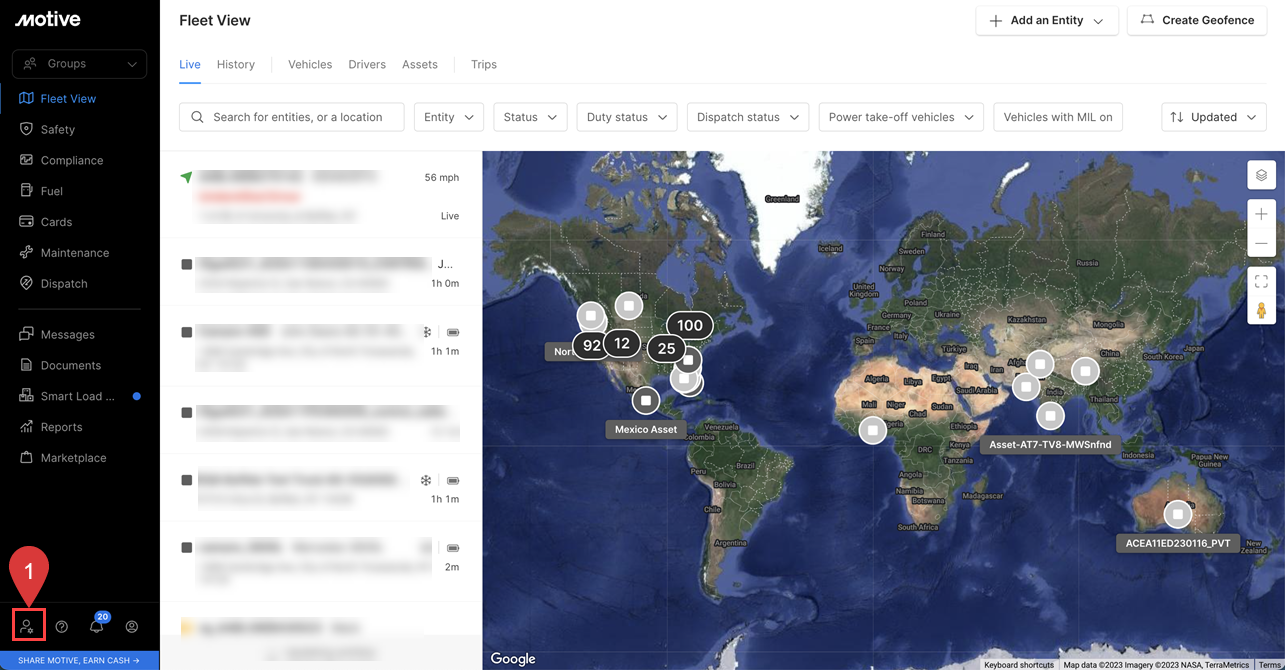
Task: Click the Create Geofence button
Action: click(x=1197, y=20)
